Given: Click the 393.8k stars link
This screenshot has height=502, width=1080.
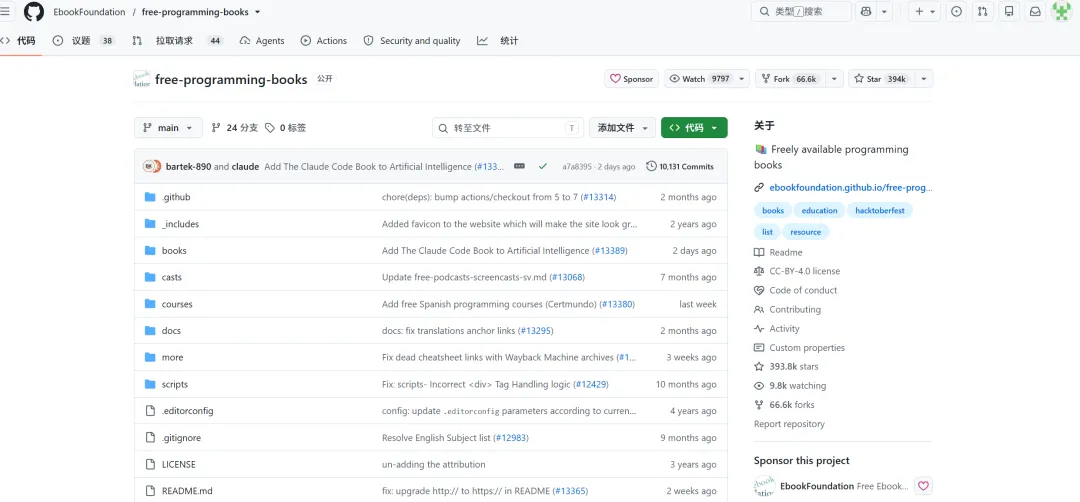Looking at the screenshot, I should tap(786, 367).
